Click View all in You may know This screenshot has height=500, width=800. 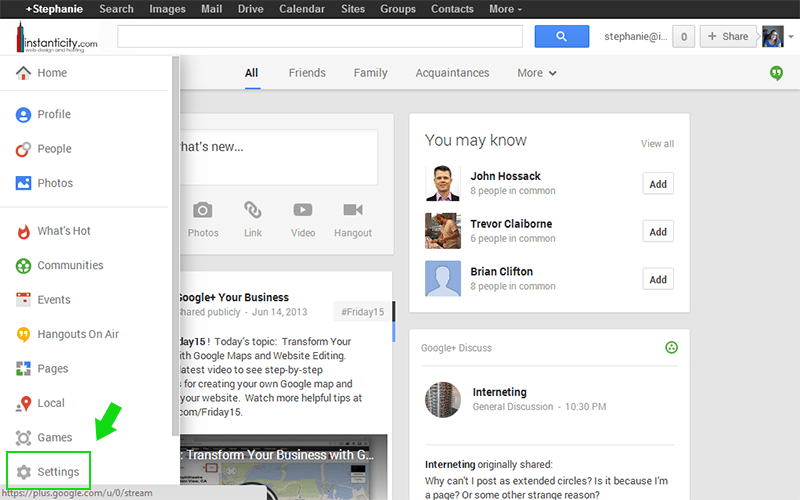click(657, 144)
